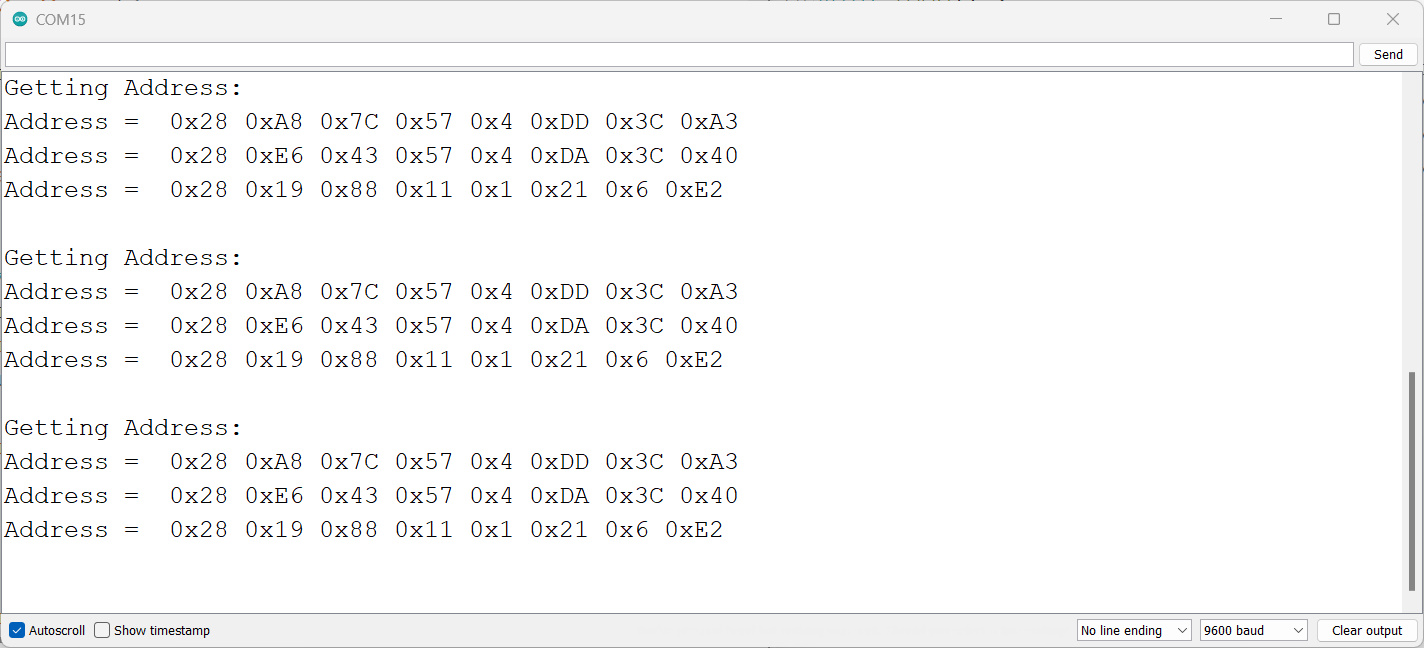Click the Send button

[1388, 54]
